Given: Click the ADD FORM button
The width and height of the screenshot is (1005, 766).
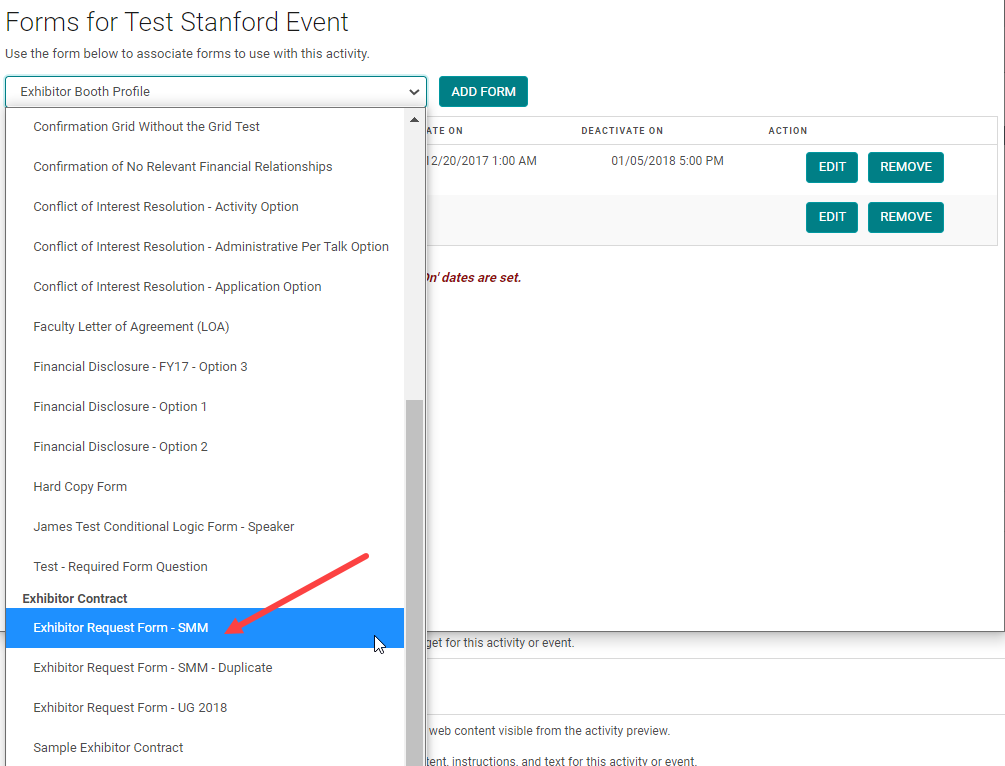Looking at the screenshot, I should pos(483,92).
